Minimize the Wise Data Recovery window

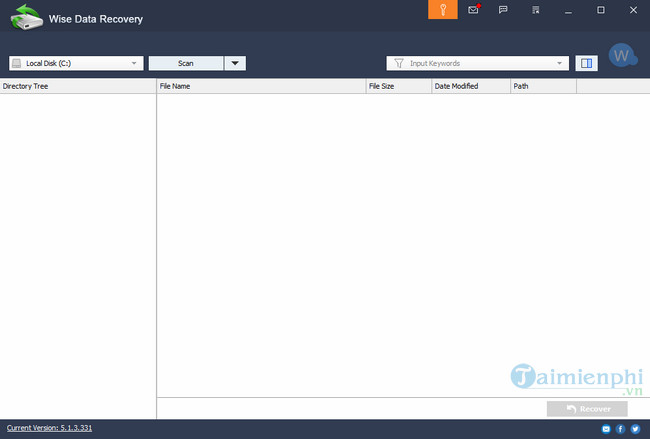click(568, 10)
